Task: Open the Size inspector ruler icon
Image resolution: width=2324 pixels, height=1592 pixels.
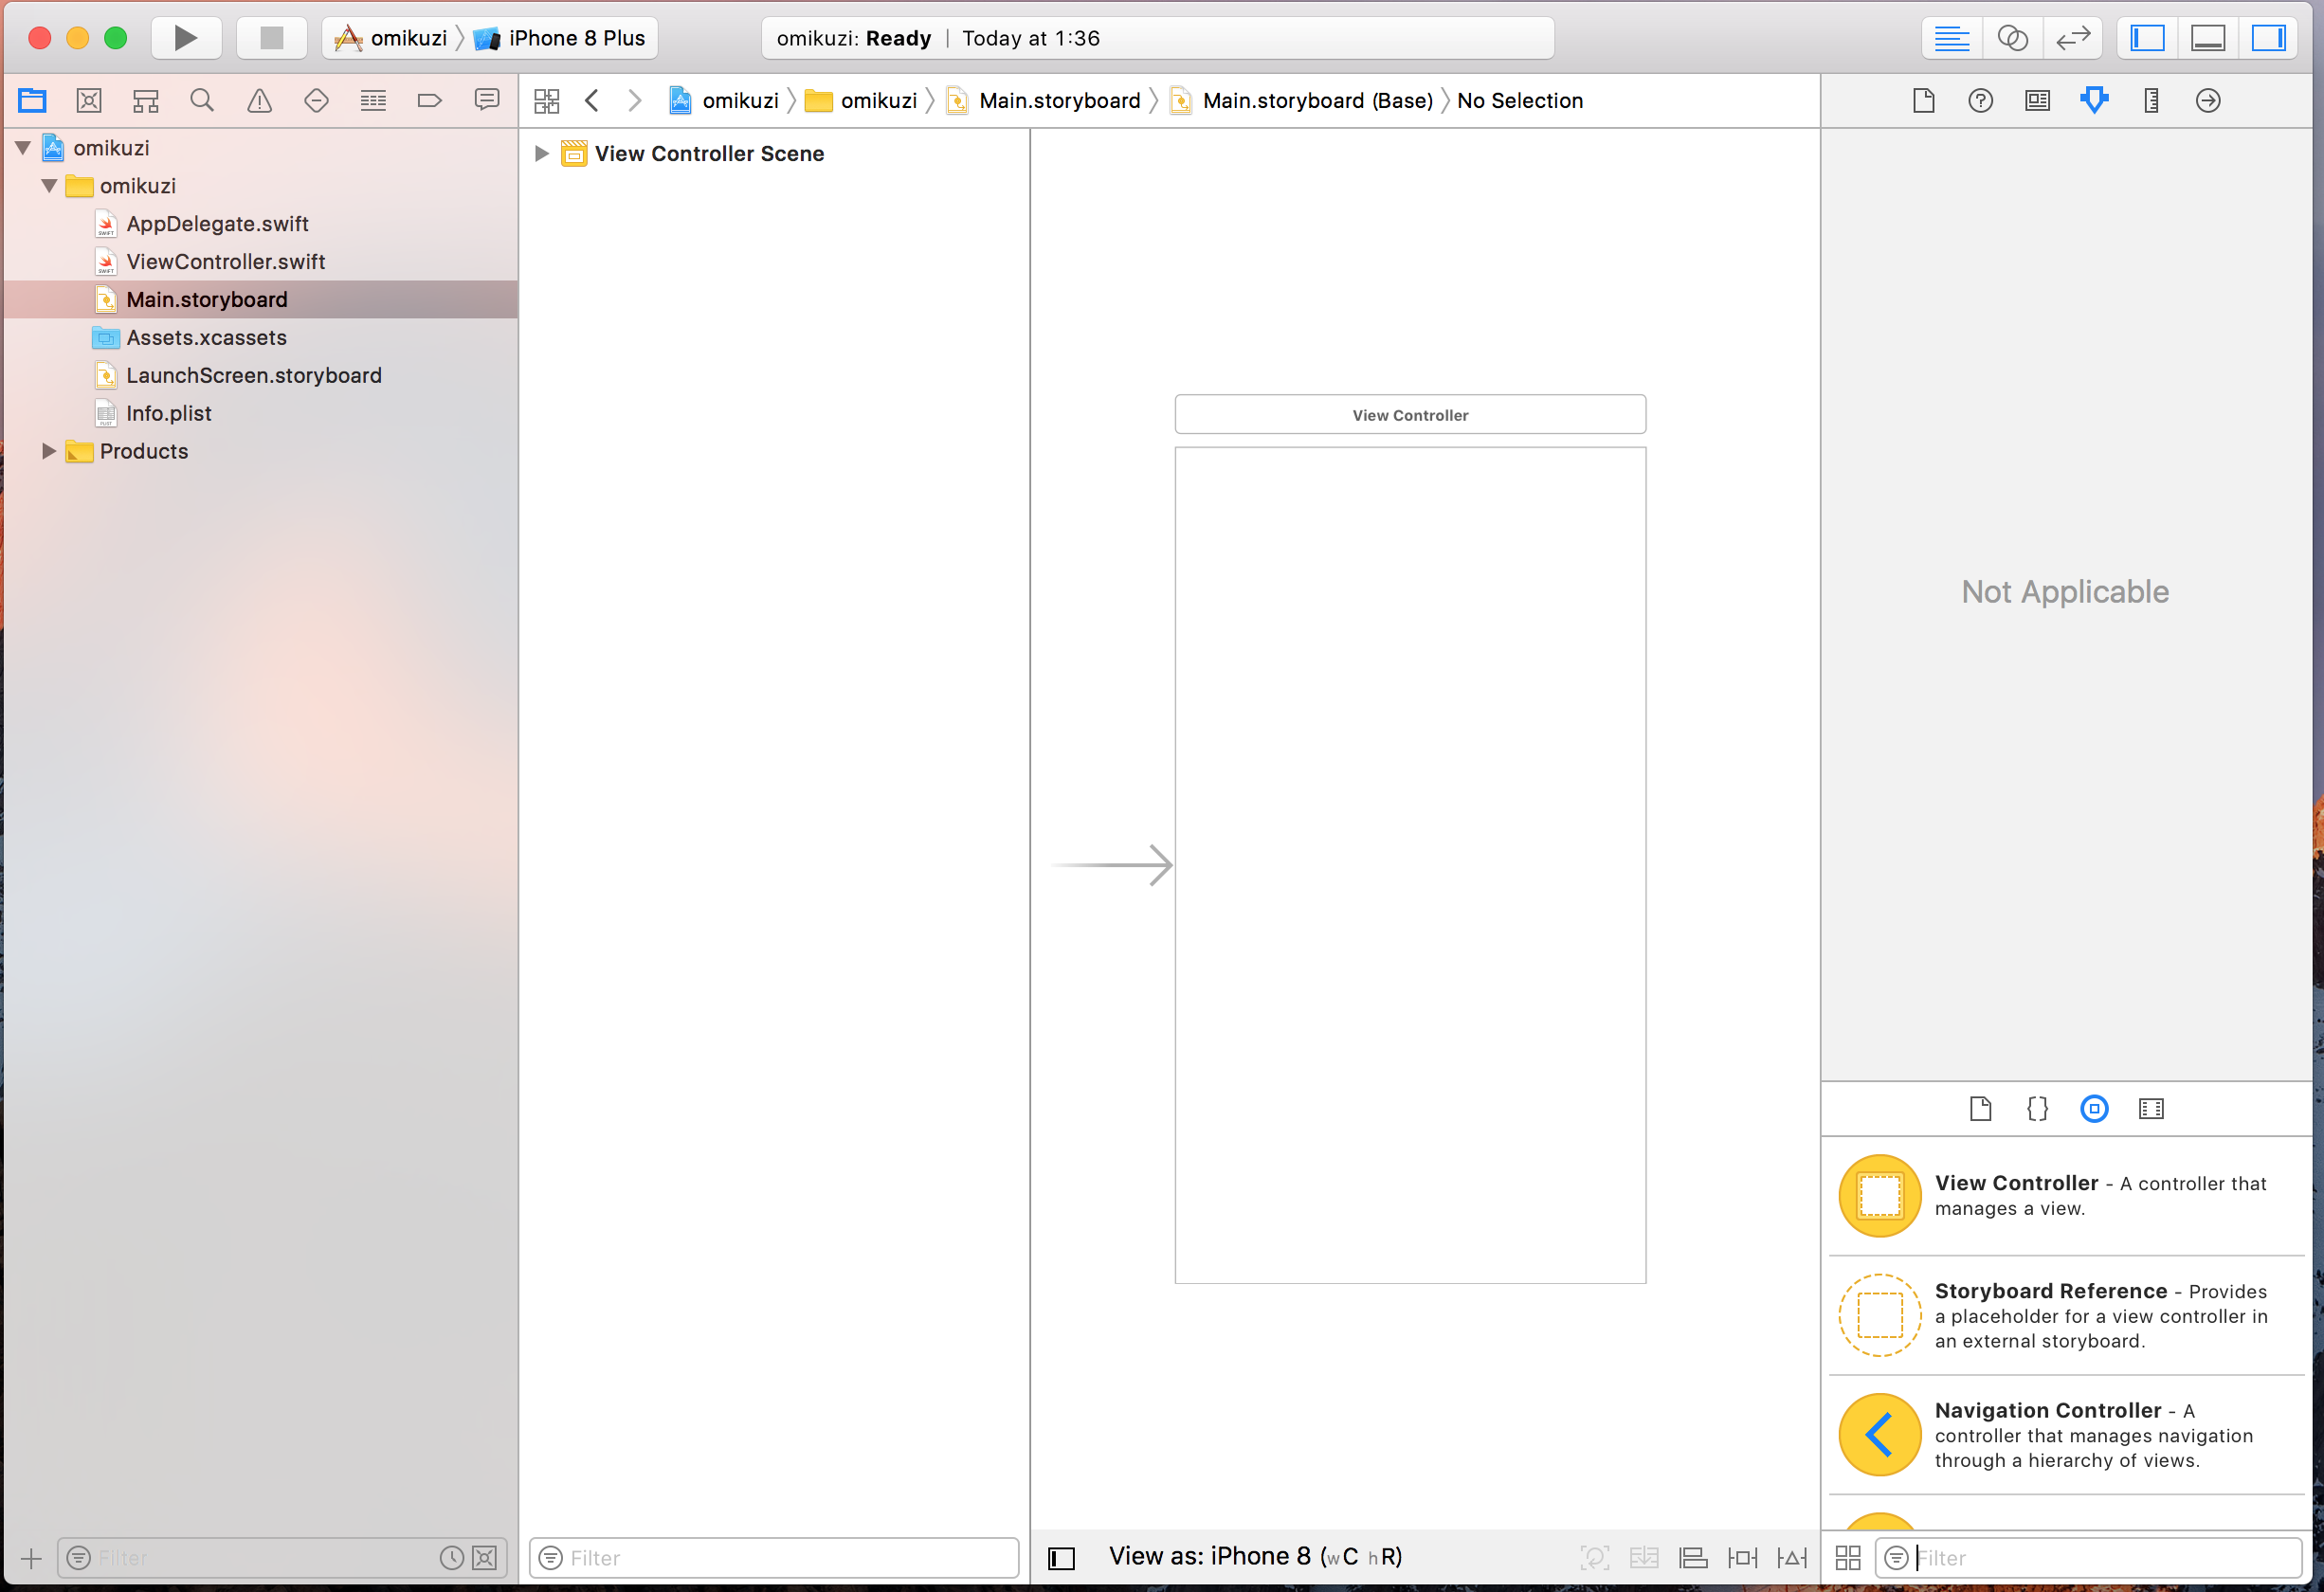Action: pos(2151,100)
